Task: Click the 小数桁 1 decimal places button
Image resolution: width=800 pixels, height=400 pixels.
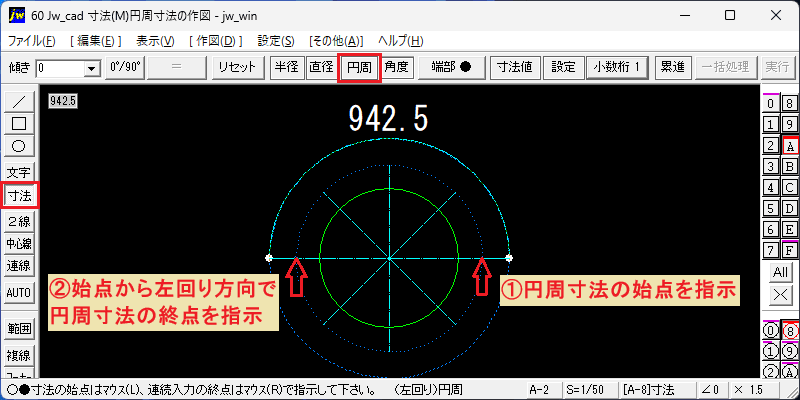Action: coord(617,67)
